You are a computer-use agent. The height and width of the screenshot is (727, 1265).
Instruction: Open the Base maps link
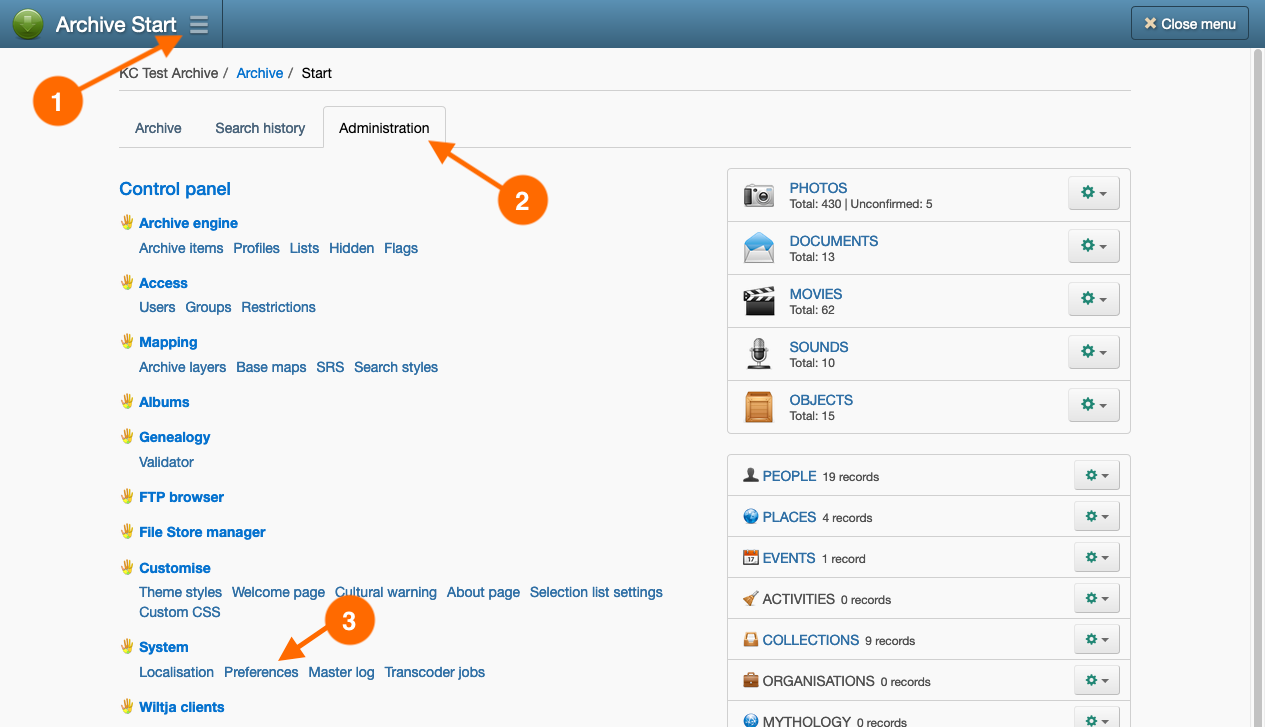coord(271,367)
